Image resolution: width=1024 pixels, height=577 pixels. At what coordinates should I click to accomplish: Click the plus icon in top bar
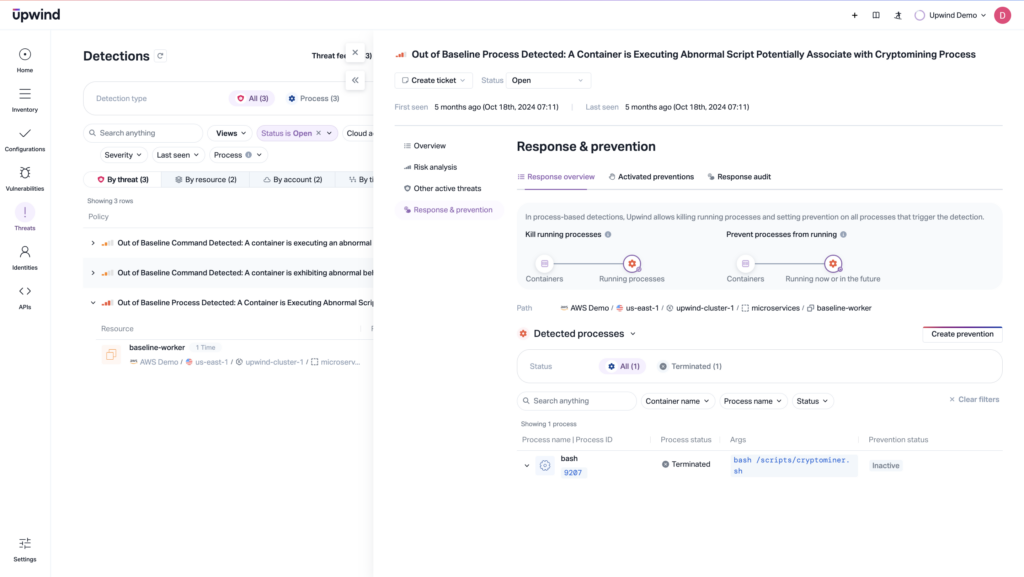pyautogui.click(x=854, y=15)
